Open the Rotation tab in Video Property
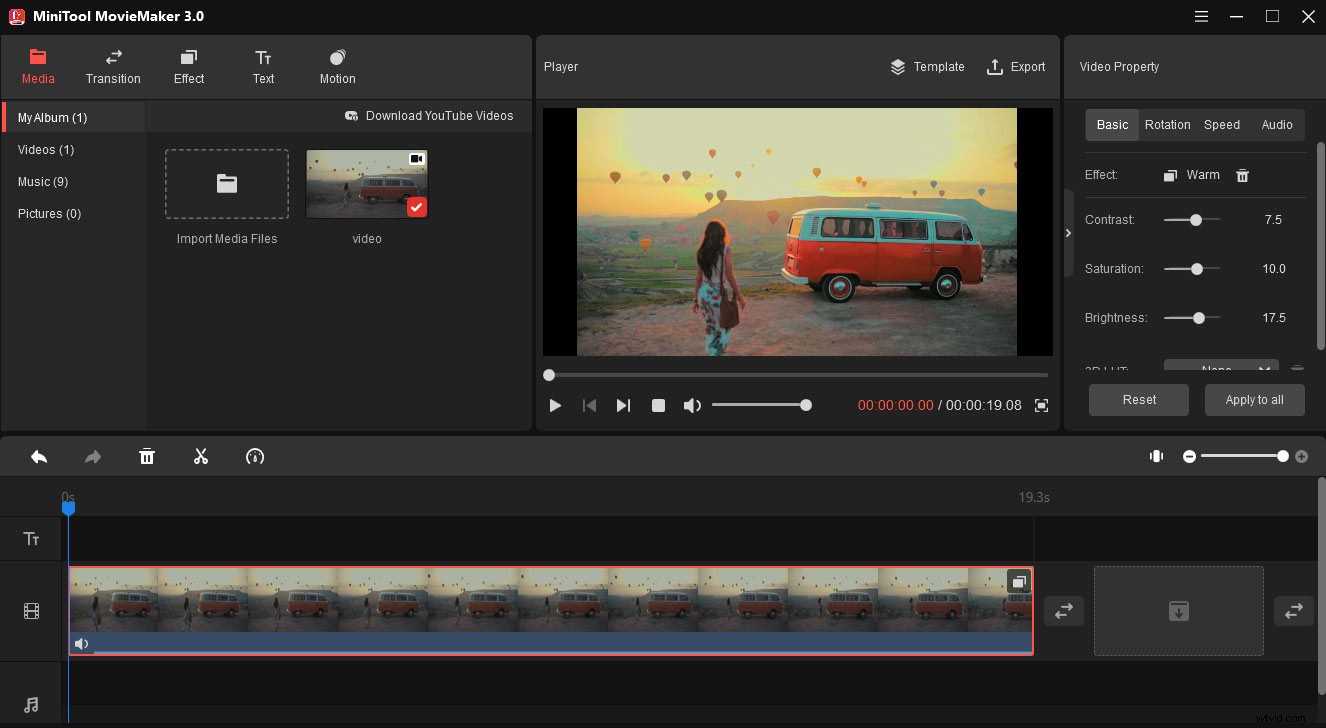This screenshot has height=728, width=1326. click(x=1167, y=124)
